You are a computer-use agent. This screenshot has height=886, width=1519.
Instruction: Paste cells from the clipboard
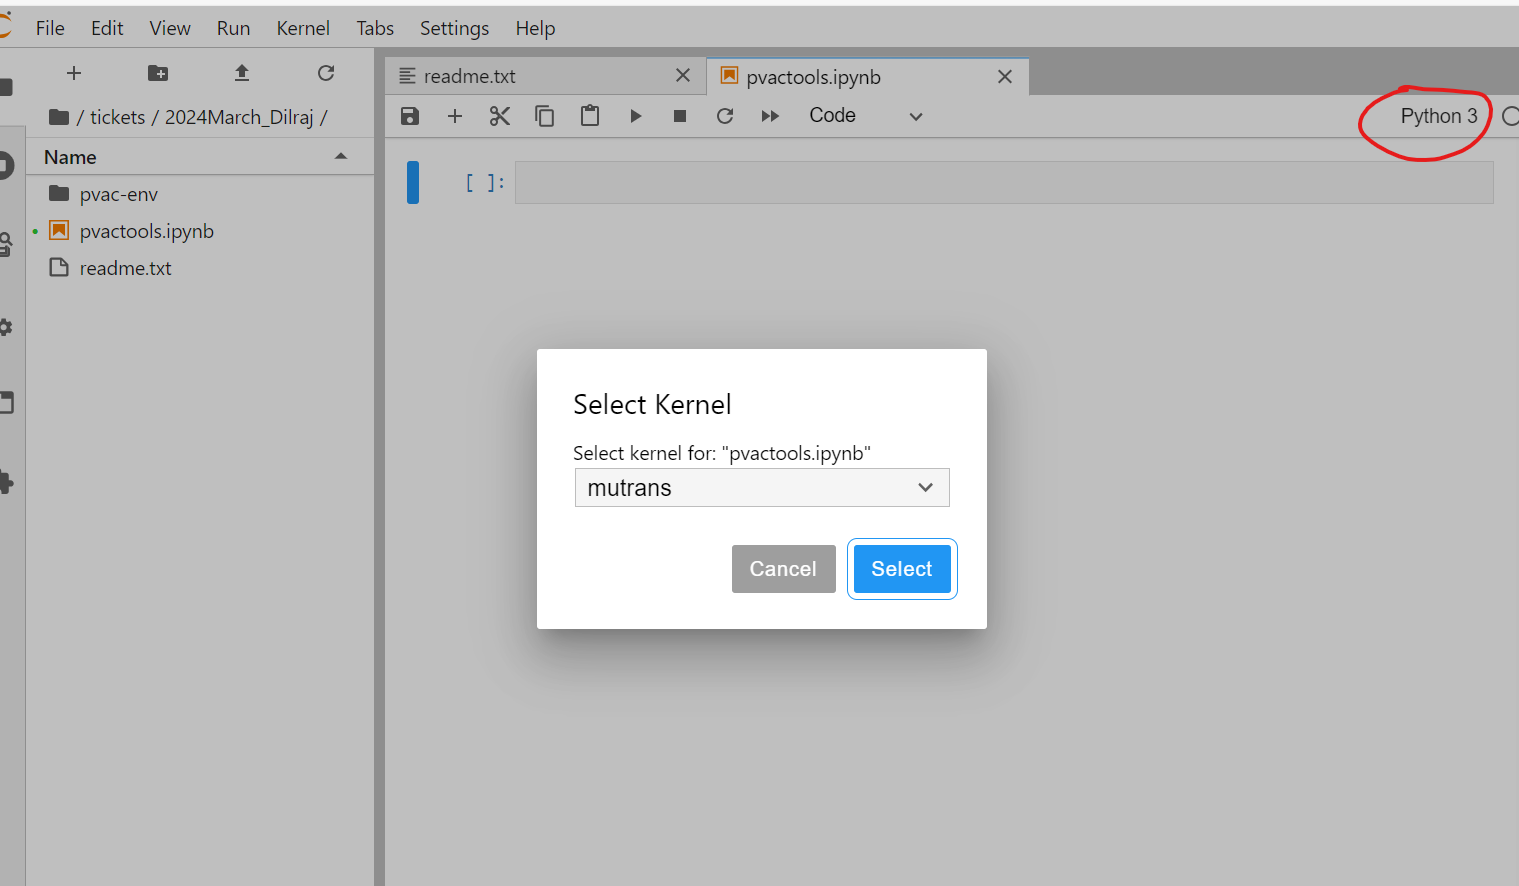coord(590,116)
